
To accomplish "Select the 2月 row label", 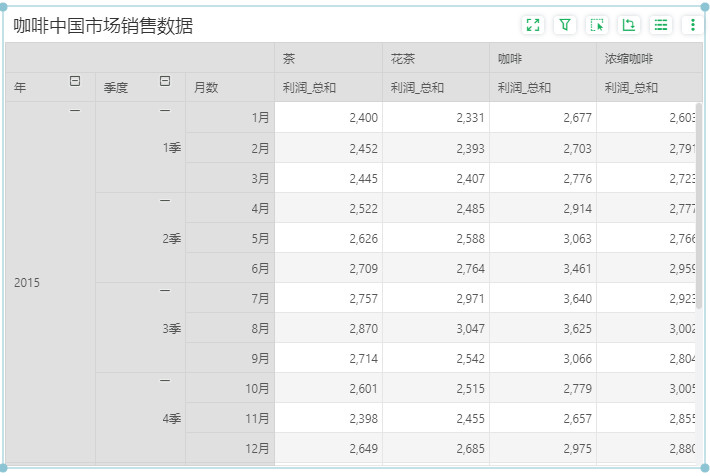I will click(x=230, y=148).
